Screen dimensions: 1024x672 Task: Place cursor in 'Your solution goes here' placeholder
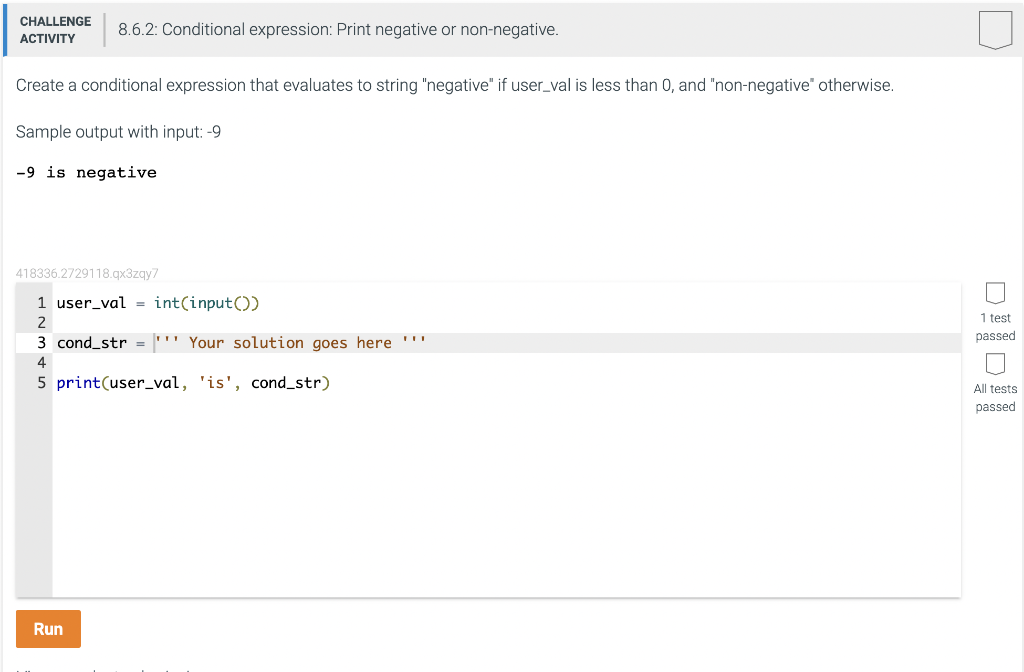pyautogui.click(x=290, y=343)
